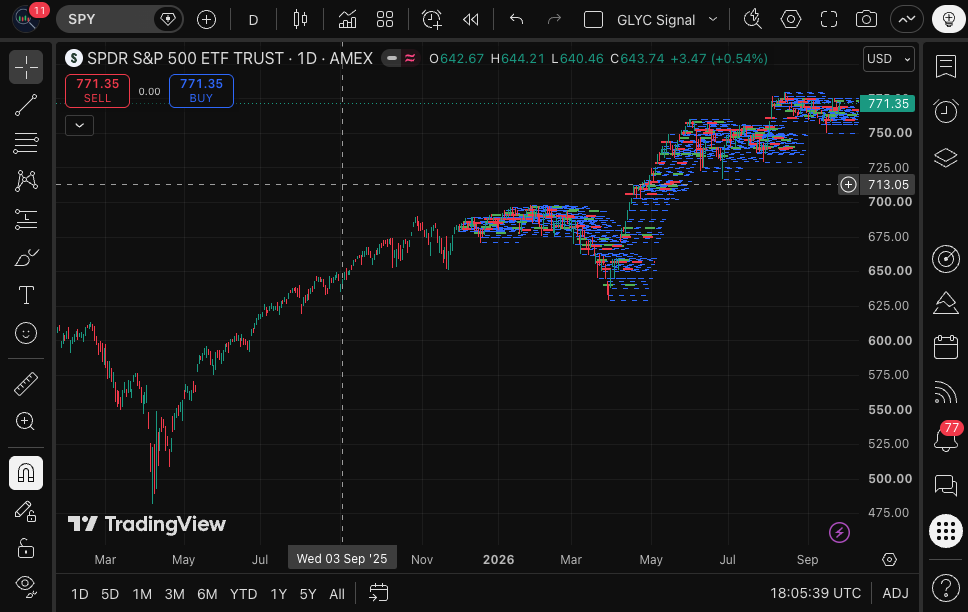Hide all drawings with eye icon
This screenshot has width=968, height=612.
click(26, 585)
